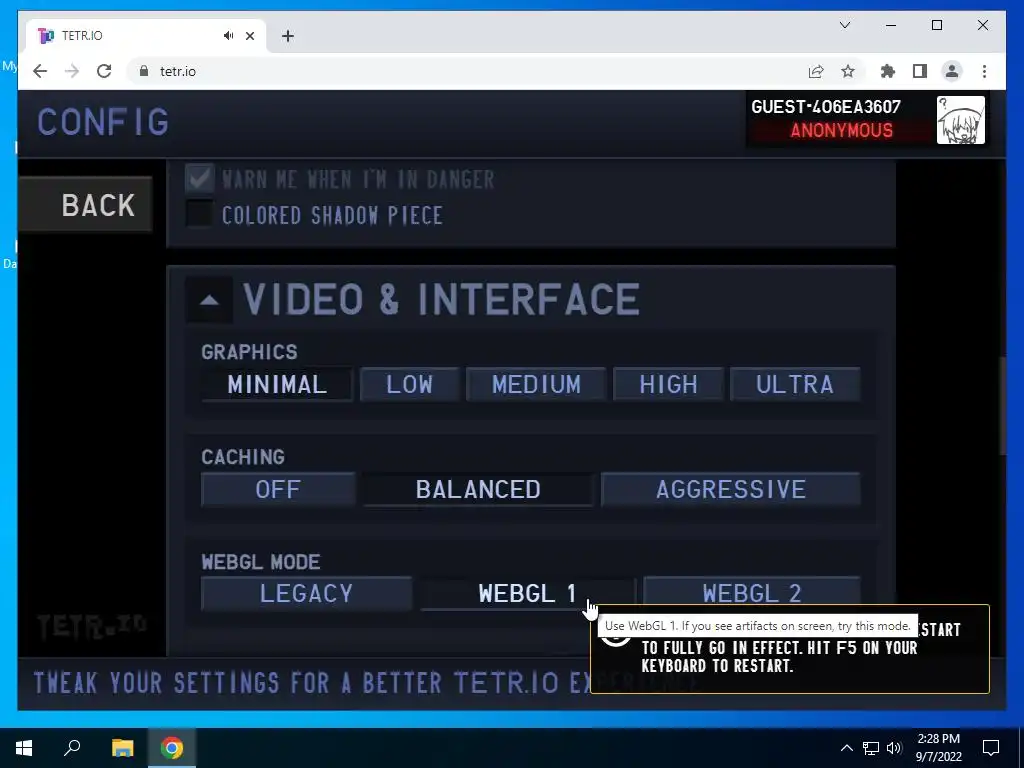This screenshot has width=1024, height=768.
Task: Open tab search chevron
Action: (x=844, y=25)
